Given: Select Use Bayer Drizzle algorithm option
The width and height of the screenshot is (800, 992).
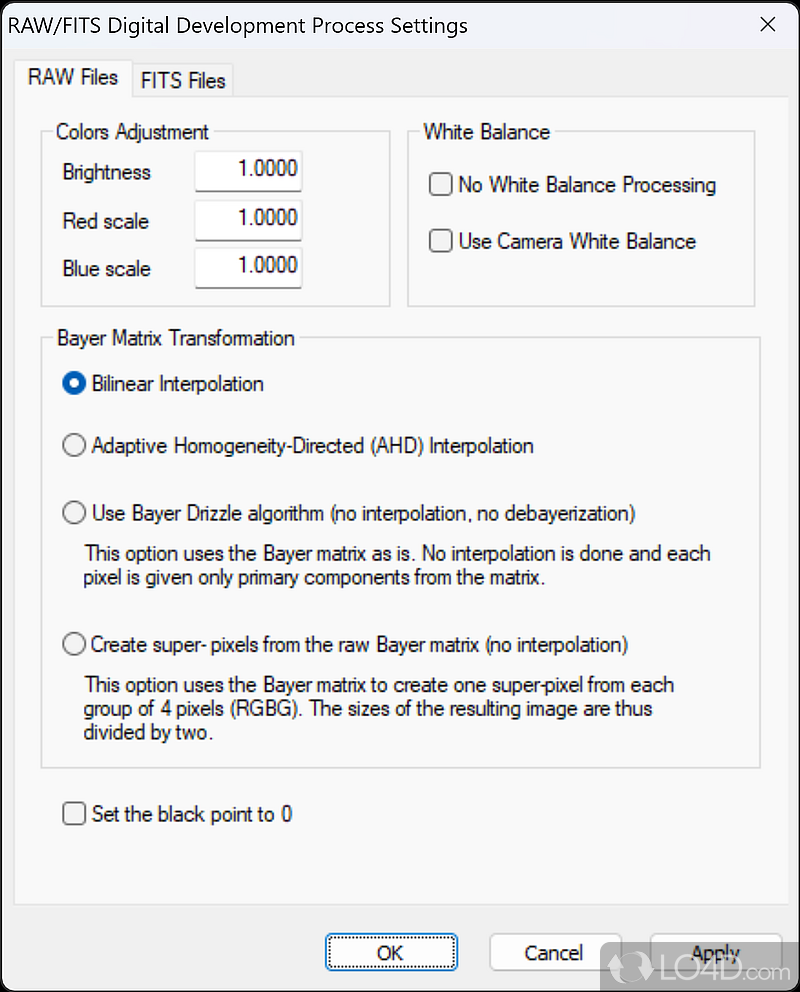Looking at the screenshot, I should pyautogui.click(x=75, y=514).
